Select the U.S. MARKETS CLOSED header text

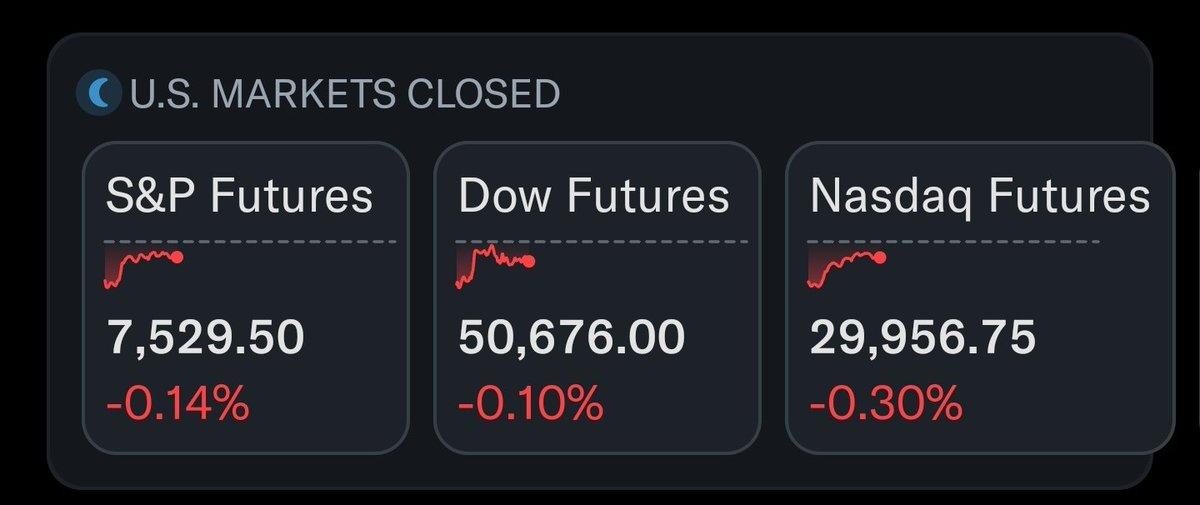pyautogui.click(x=344, y=94)
